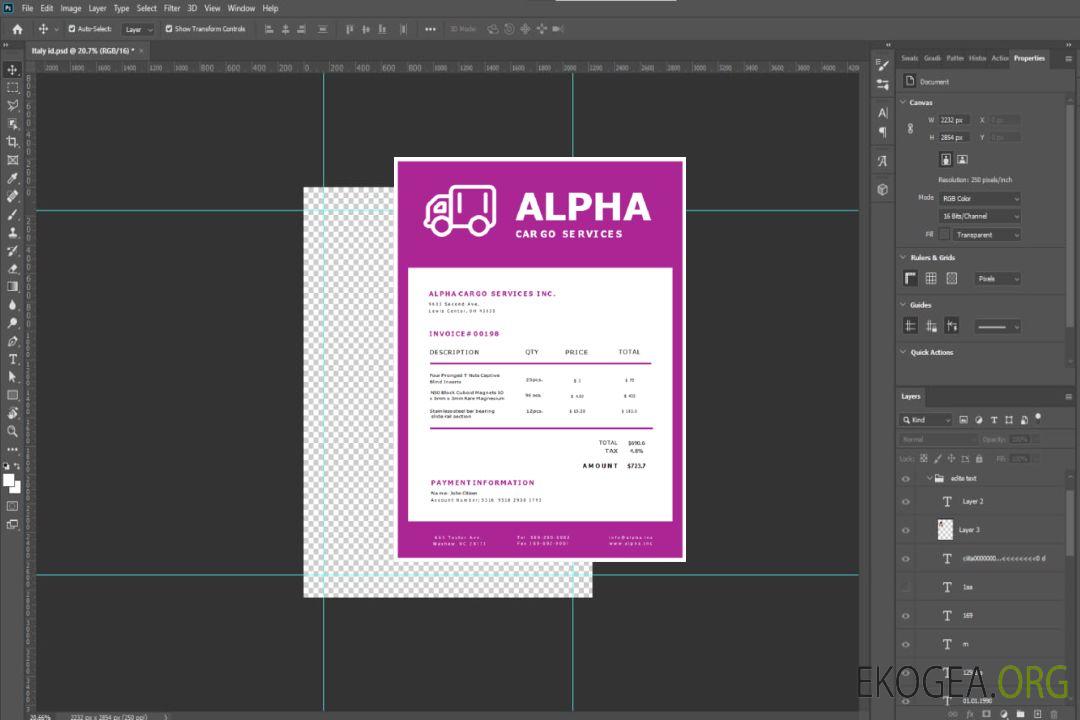1080x720 pixels.
Task: Open the Window menu
Action: point(241,8)
